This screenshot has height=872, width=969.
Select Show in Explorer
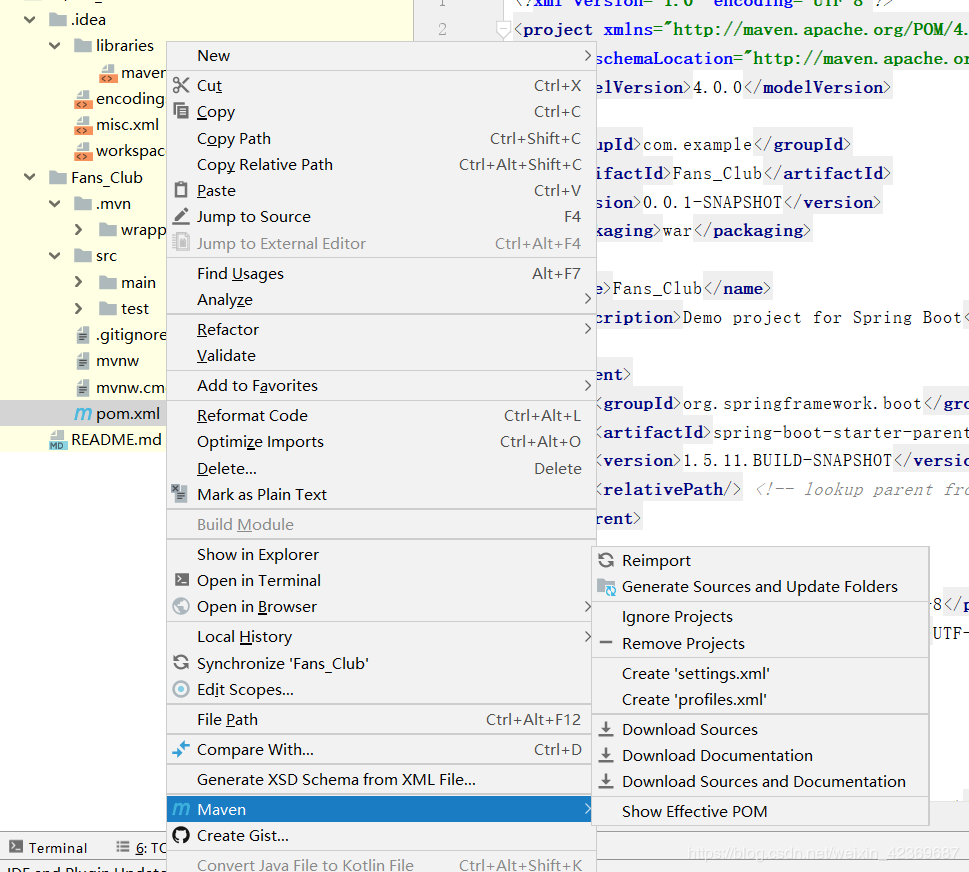(381, 554)
